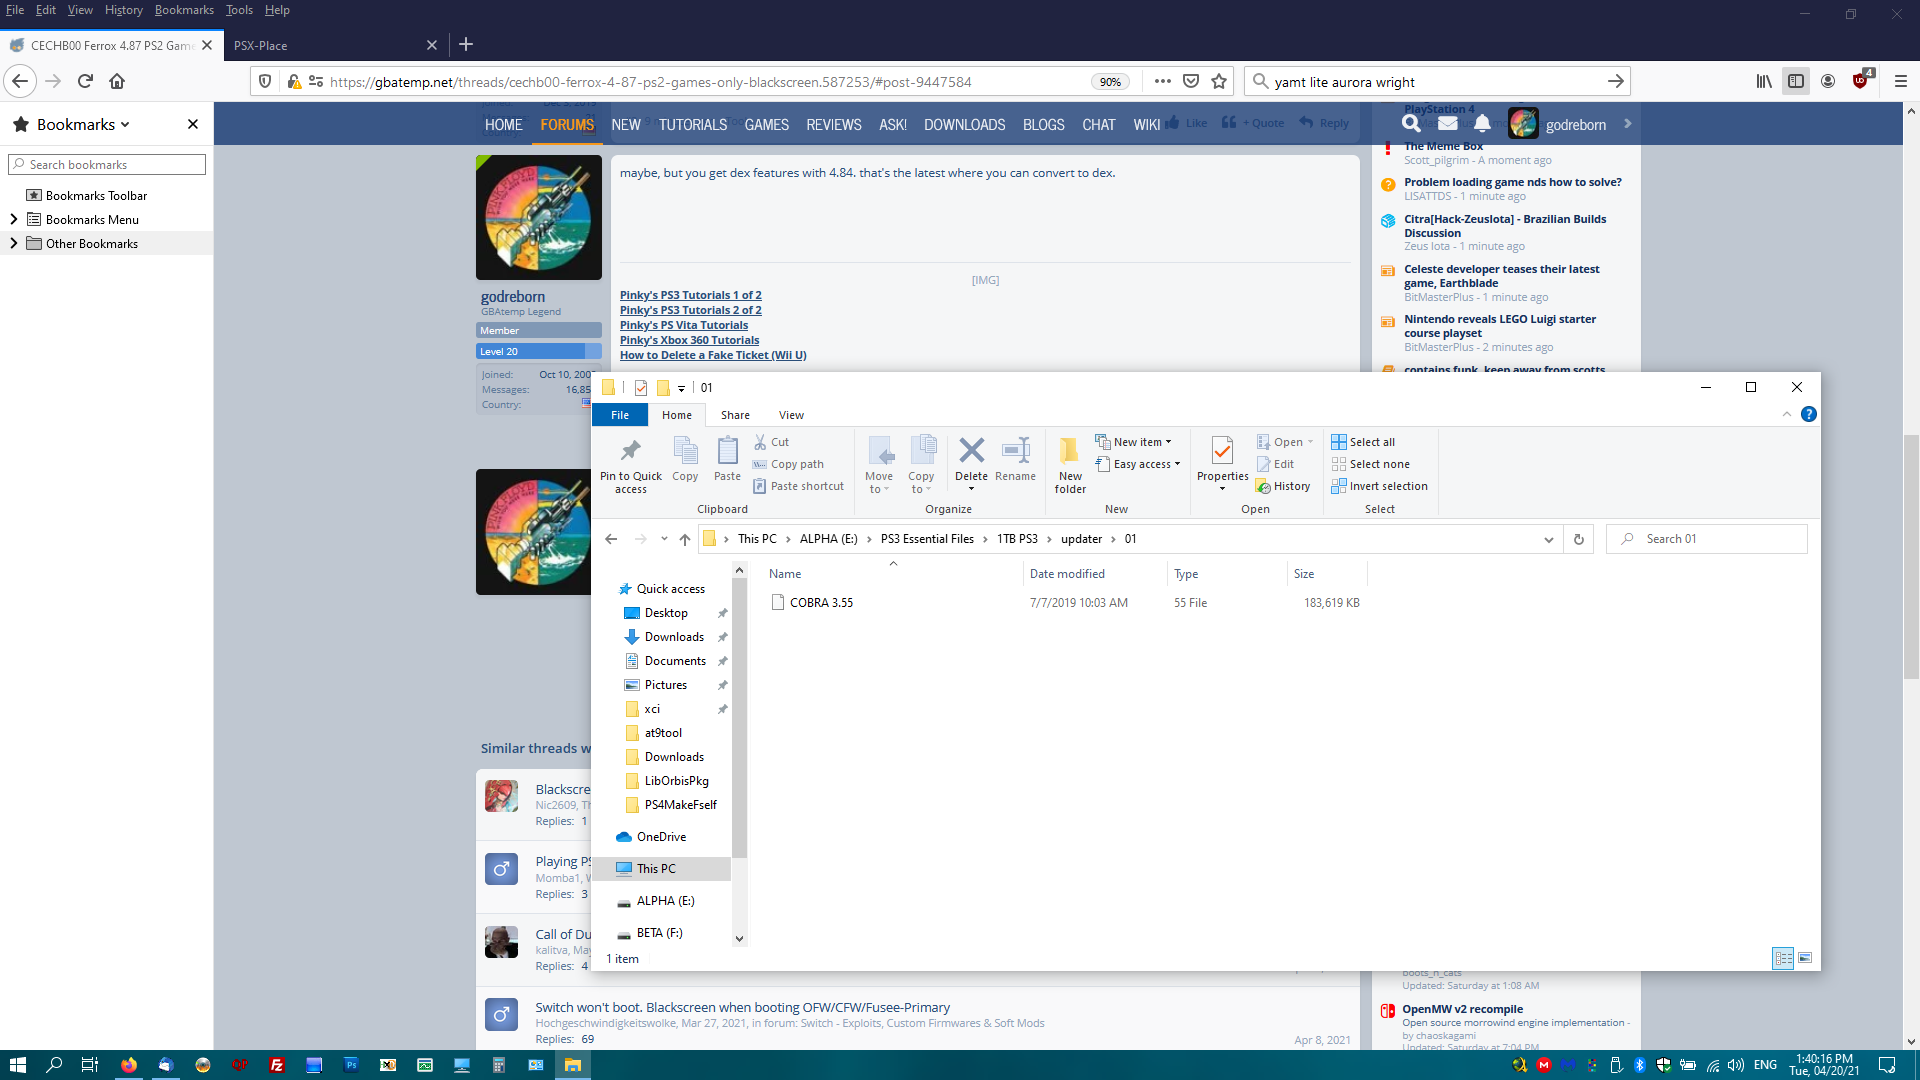This screenshot has width=1920, height=1080.
Task: Open History in the Explorer ribbon
Action: pyautogui.click(x=1283, y=486)
